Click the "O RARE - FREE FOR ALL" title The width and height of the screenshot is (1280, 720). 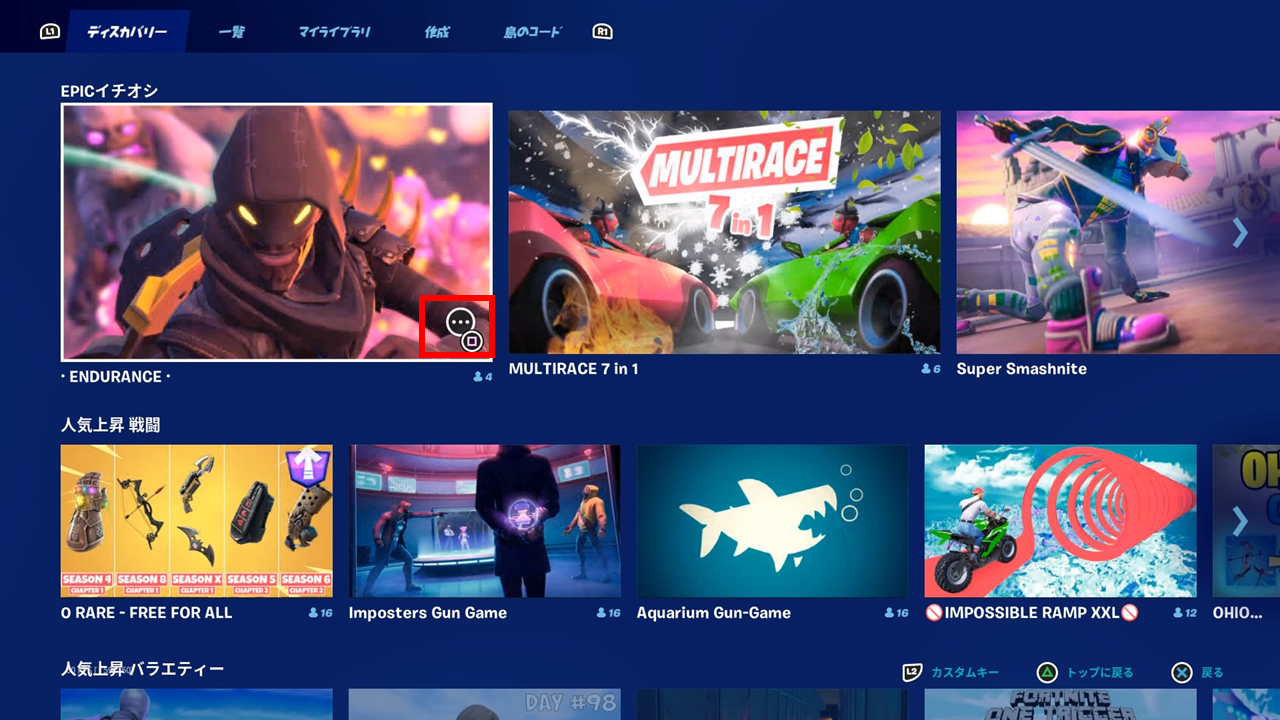[147, 613]
